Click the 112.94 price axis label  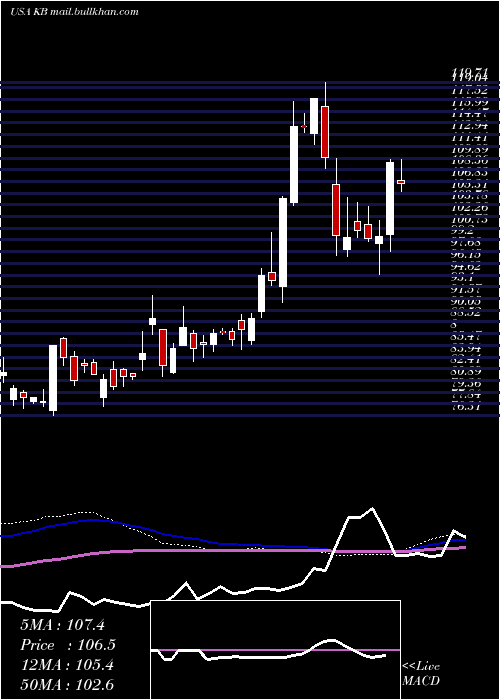[469, 125]
